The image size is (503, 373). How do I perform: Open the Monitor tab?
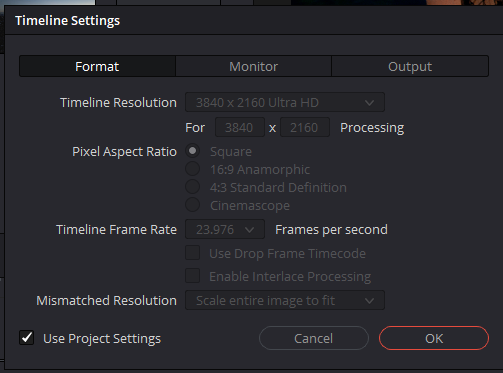pos(253,66)
